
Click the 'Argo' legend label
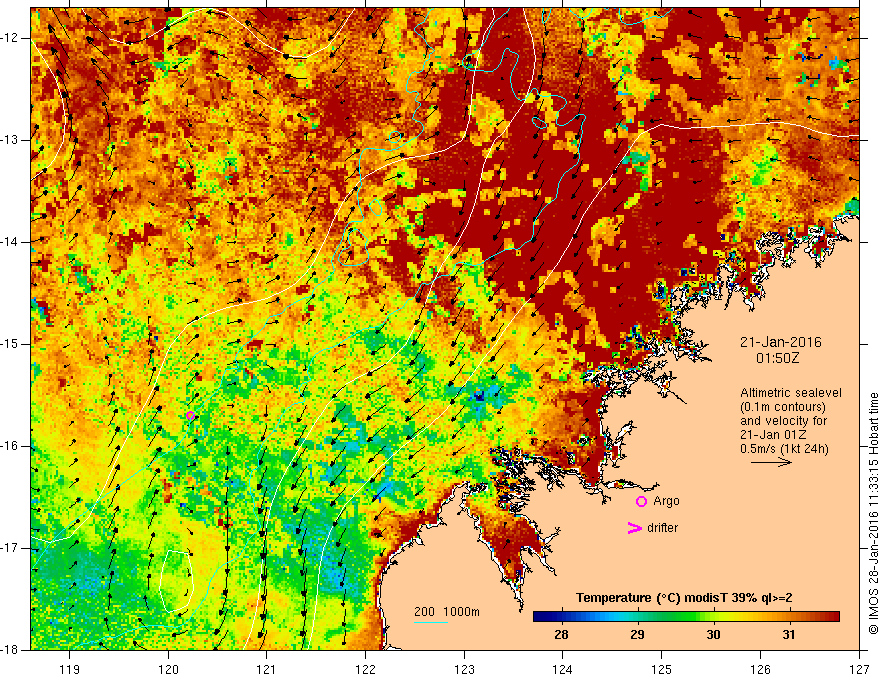point(666,501)
